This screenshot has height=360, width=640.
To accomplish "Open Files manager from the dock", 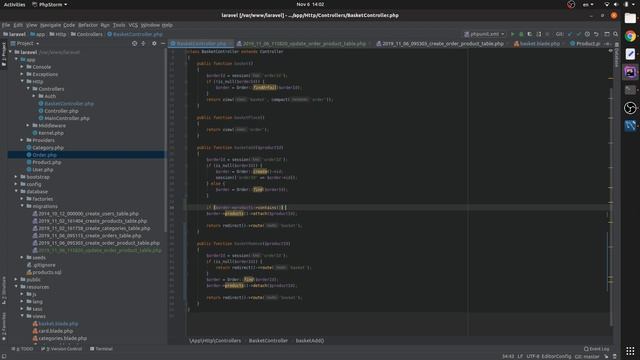I will [x=630, y=18].
